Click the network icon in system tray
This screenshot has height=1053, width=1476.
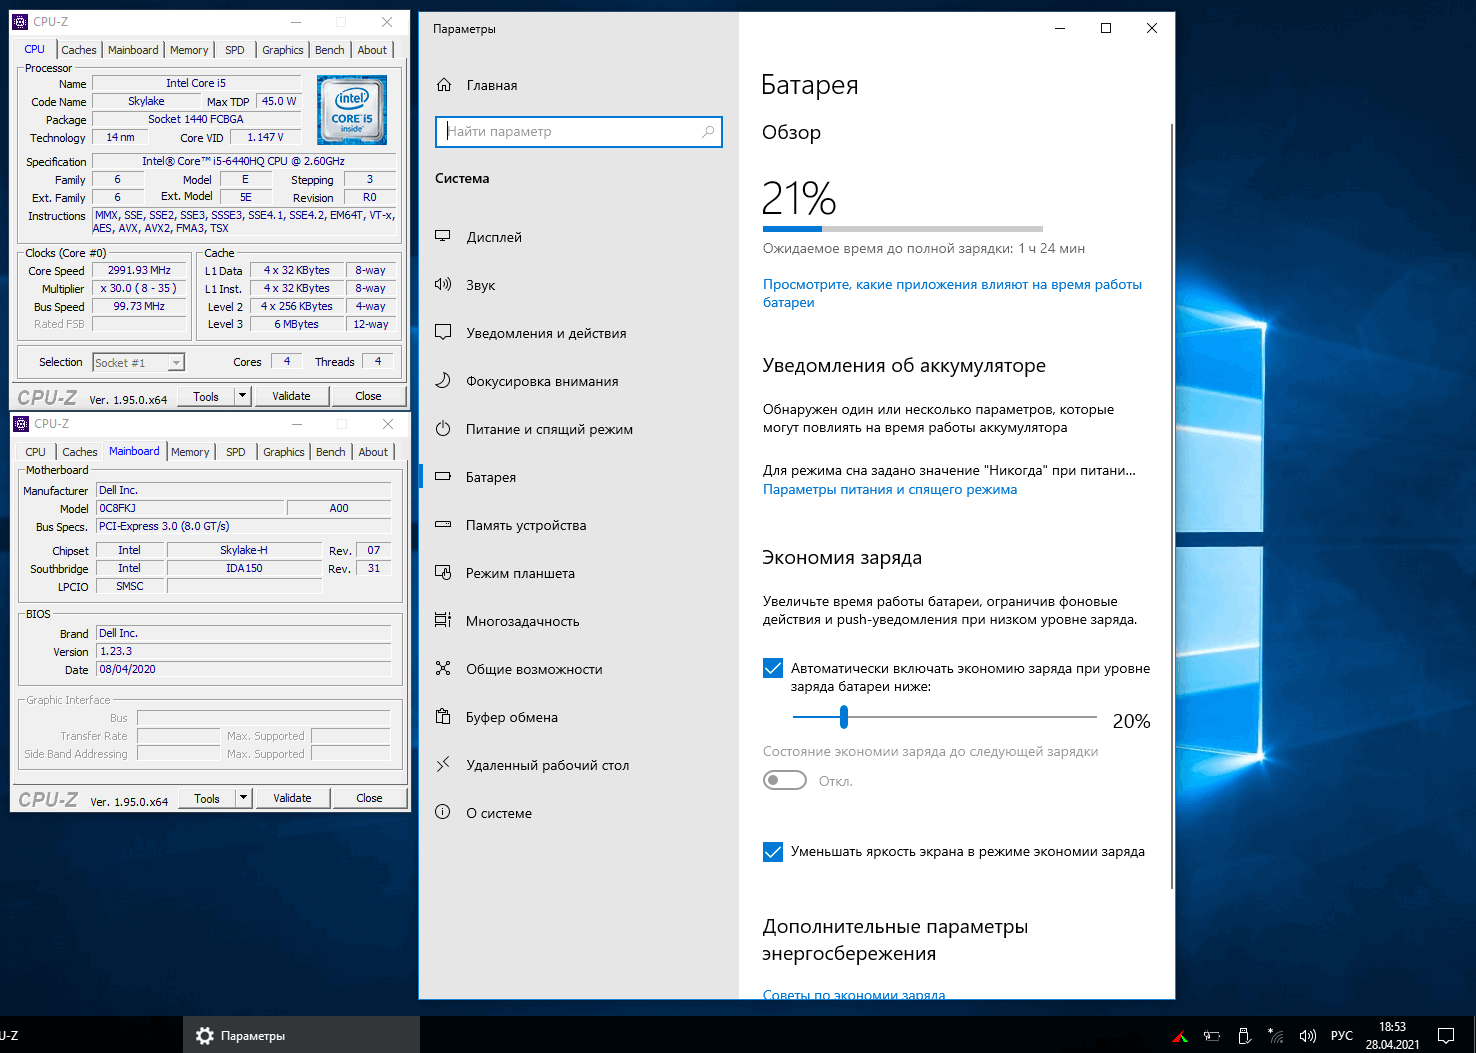[1275, 1036]
